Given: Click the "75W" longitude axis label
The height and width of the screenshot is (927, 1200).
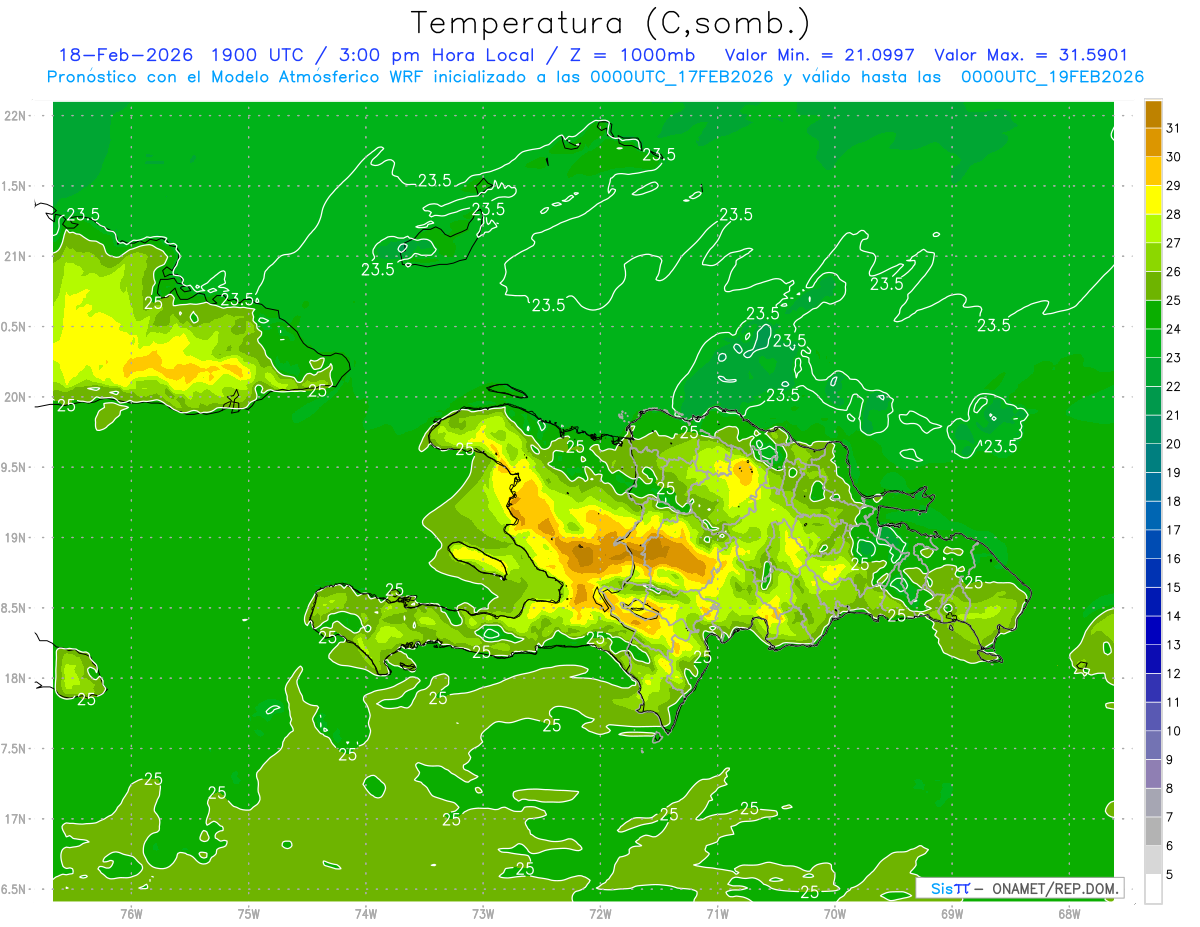Looking at the screenshot, I should coord(249,913).
